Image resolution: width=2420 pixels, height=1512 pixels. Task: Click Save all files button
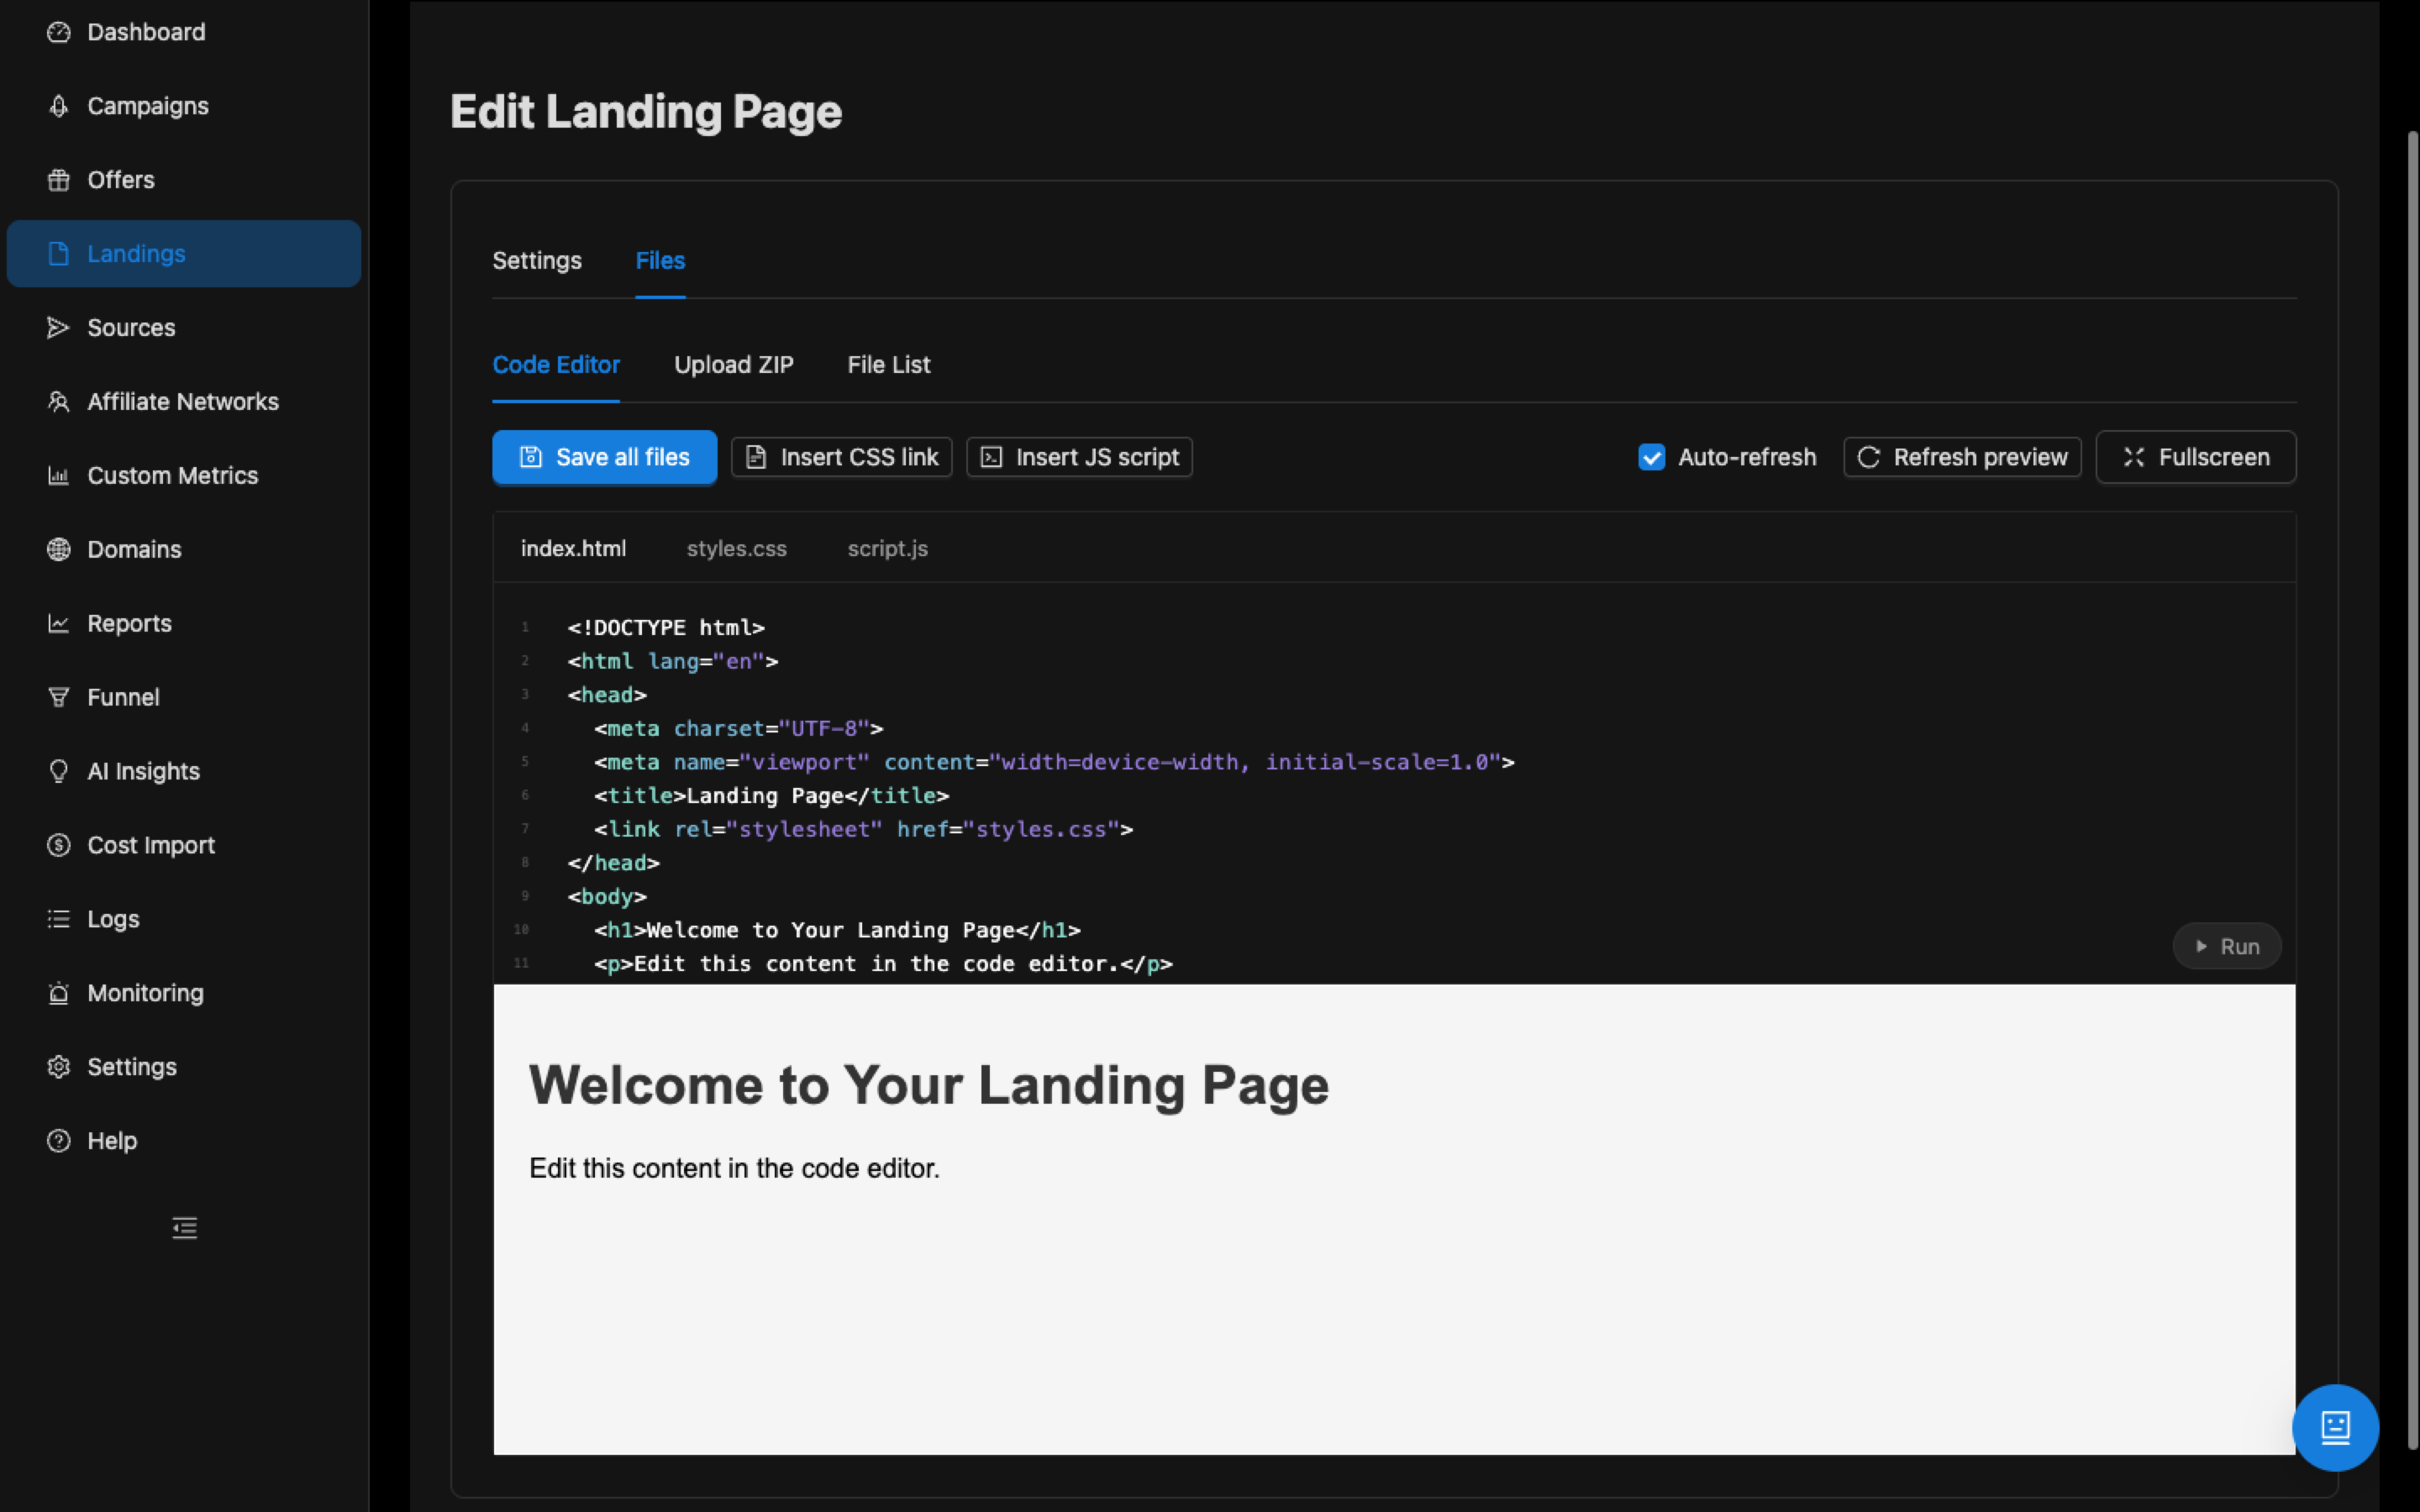coord(604,457)
